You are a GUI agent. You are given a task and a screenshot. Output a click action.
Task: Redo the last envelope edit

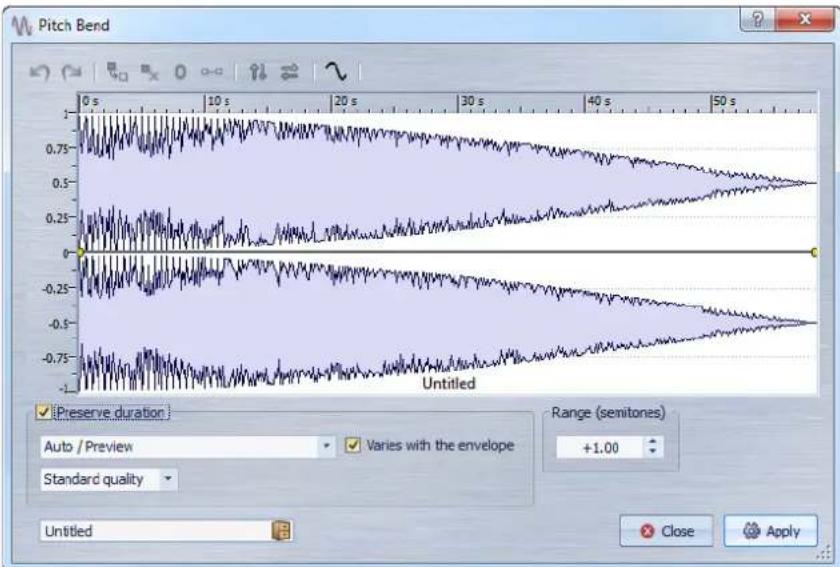[71, 71]
